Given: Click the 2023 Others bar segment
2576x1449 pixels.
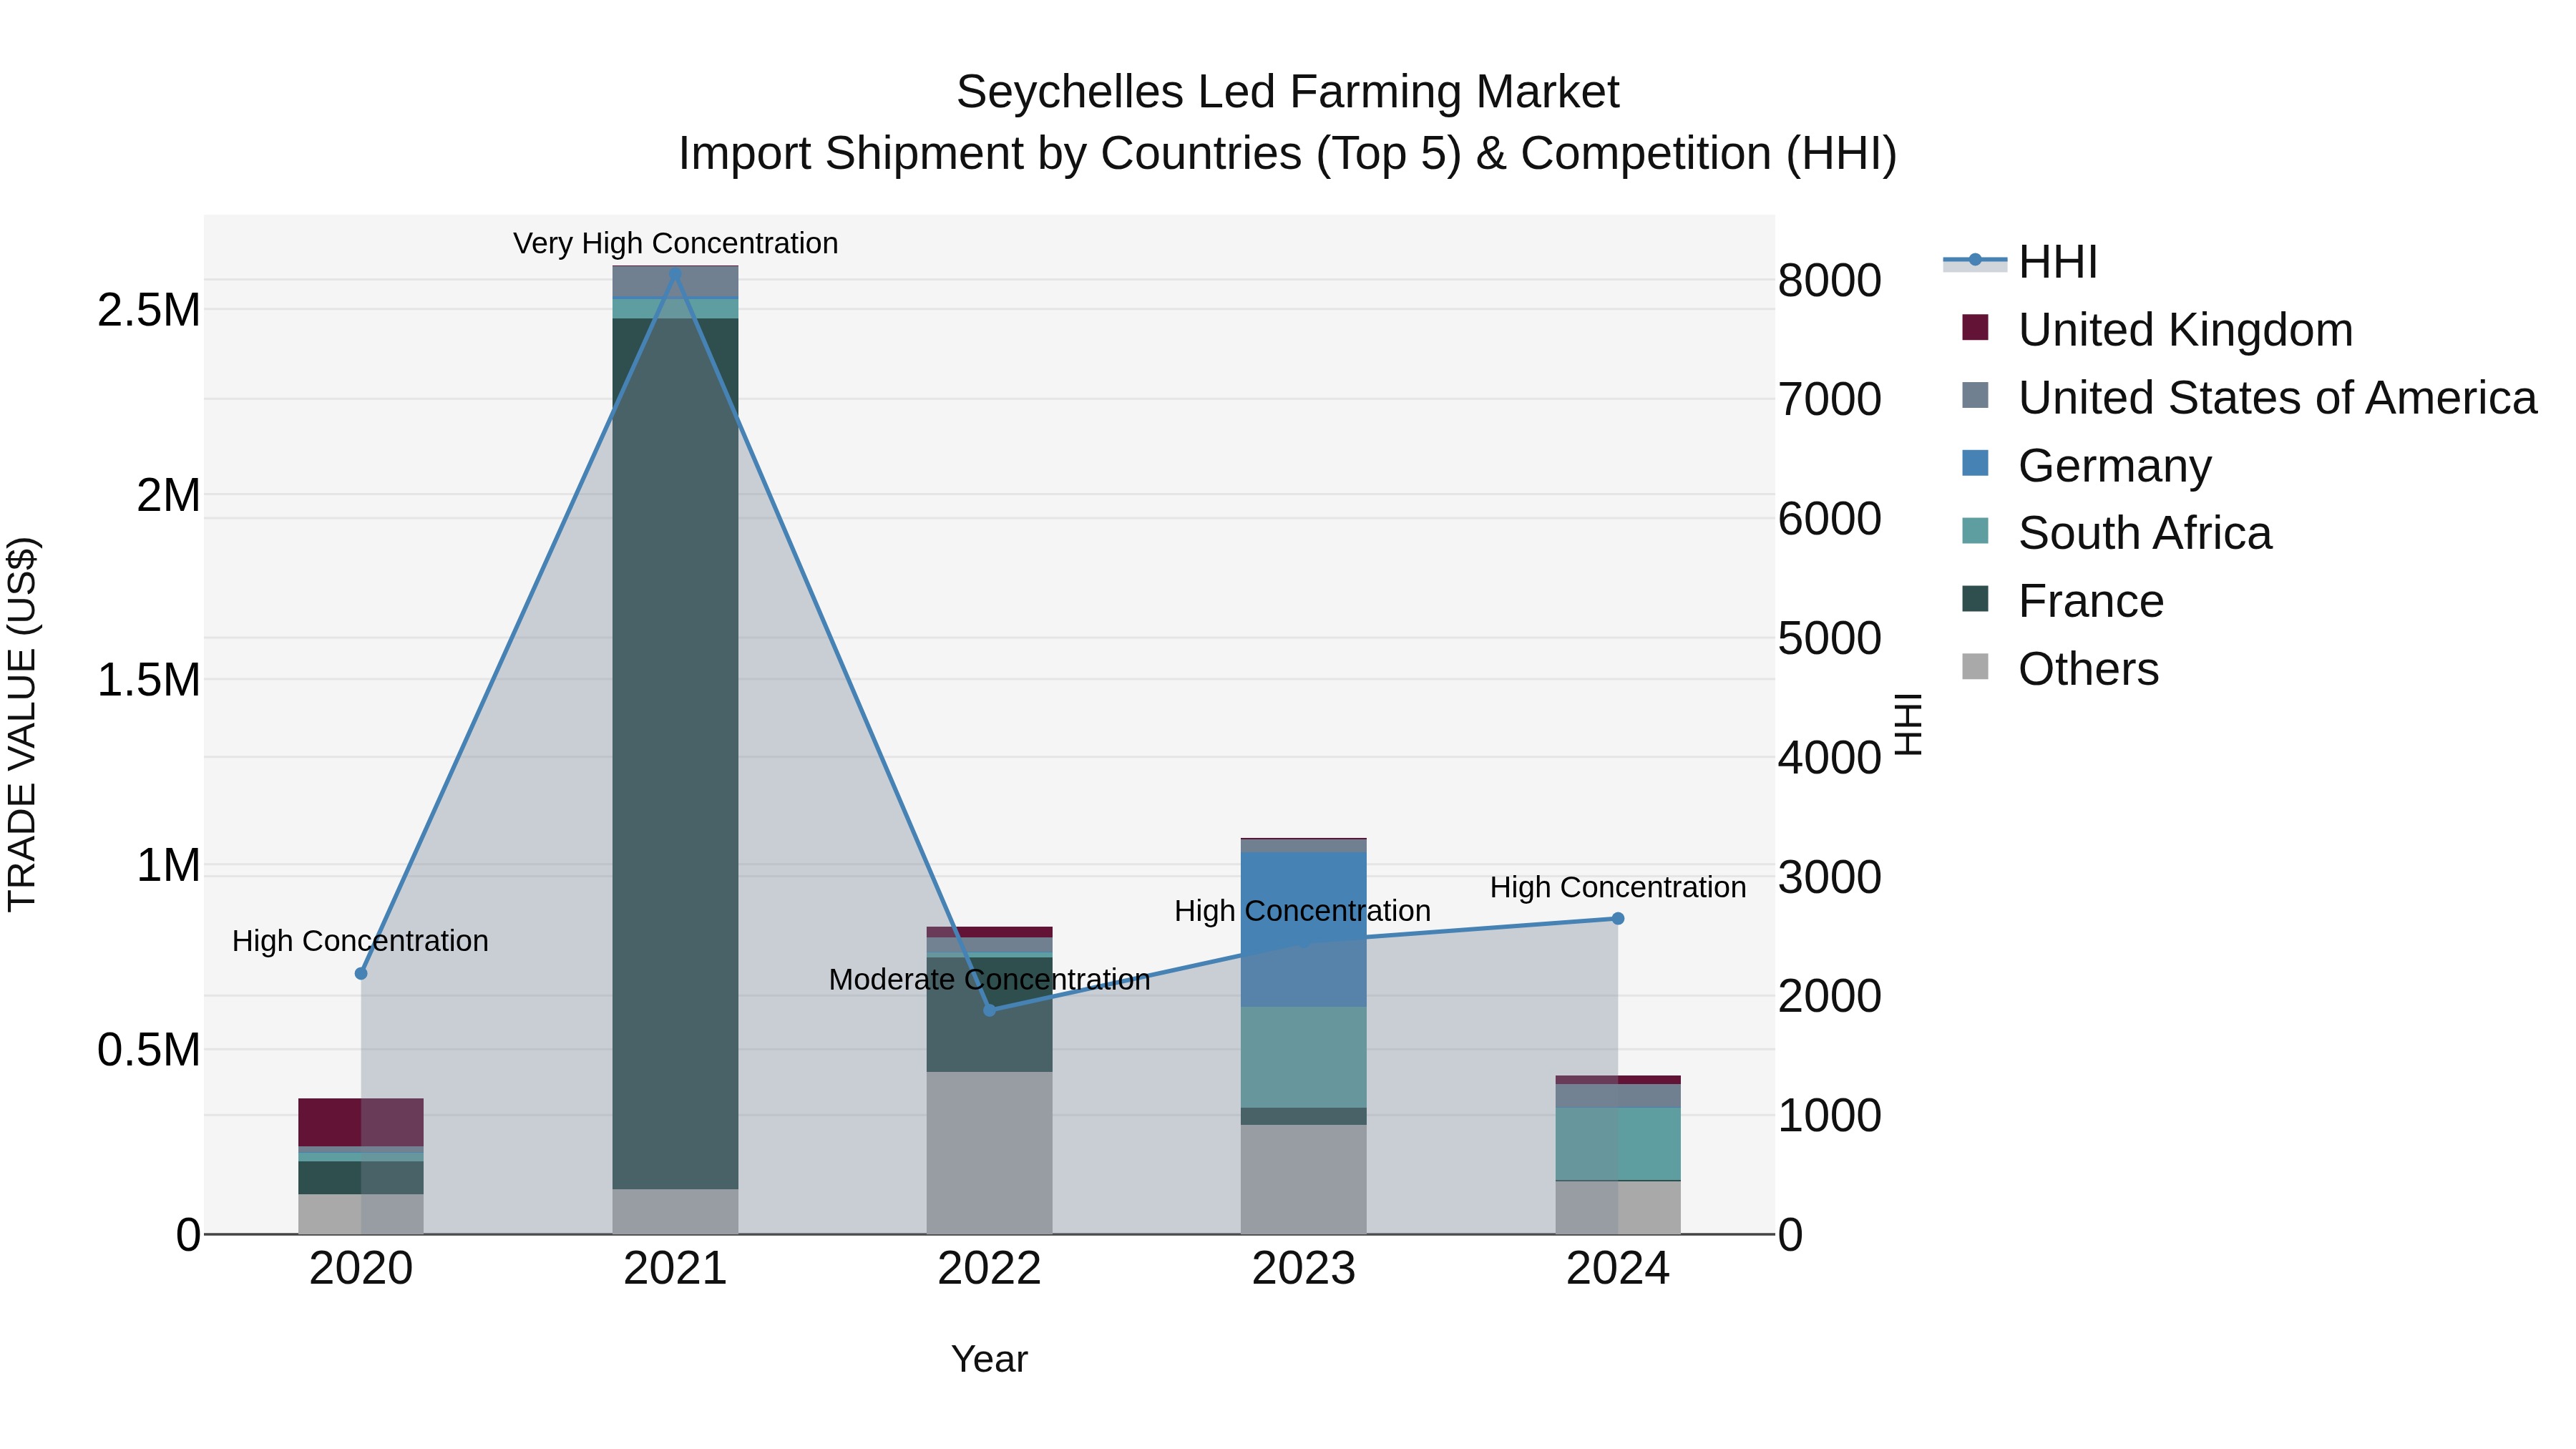Looking at the screenshot, I should pos(1303,1179).
